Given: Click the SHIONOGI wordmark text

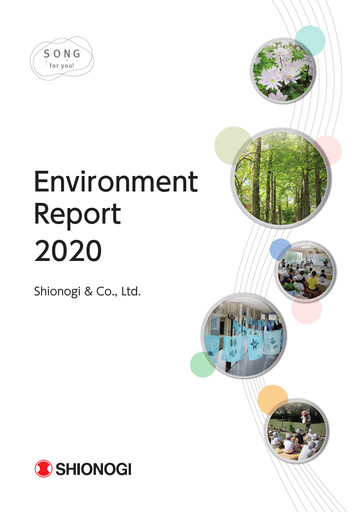Looking at the screenshot, I should tap(93, 469).
